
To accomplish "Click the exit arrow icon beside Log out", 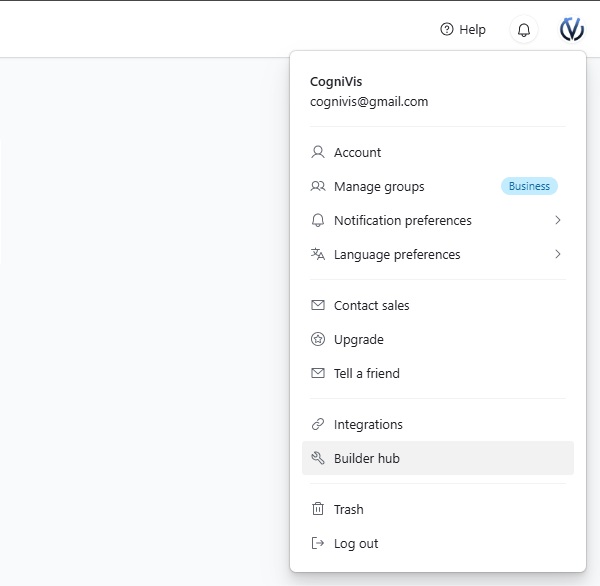I will (x=318, y=544).
